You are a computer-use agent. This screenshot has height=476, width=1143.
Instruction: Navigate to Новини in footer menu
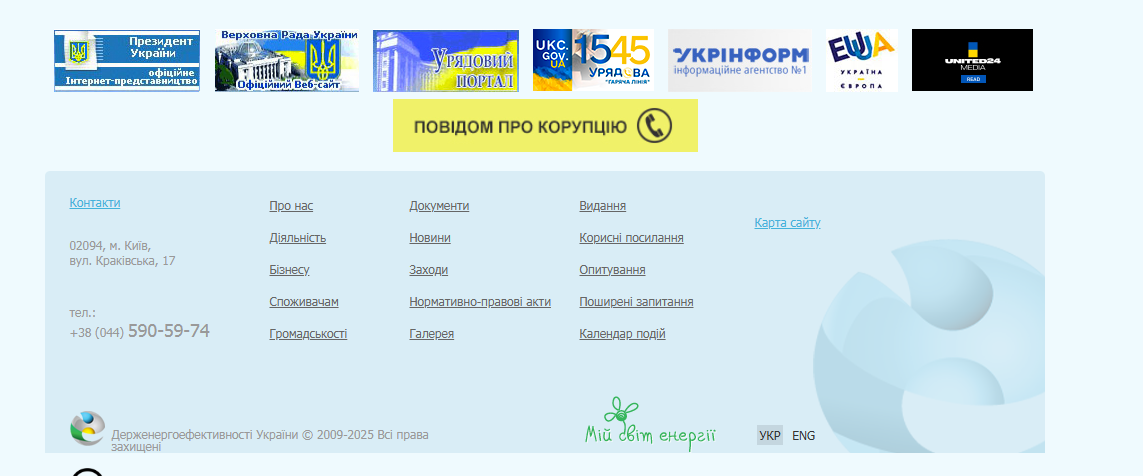click(430, 238)
